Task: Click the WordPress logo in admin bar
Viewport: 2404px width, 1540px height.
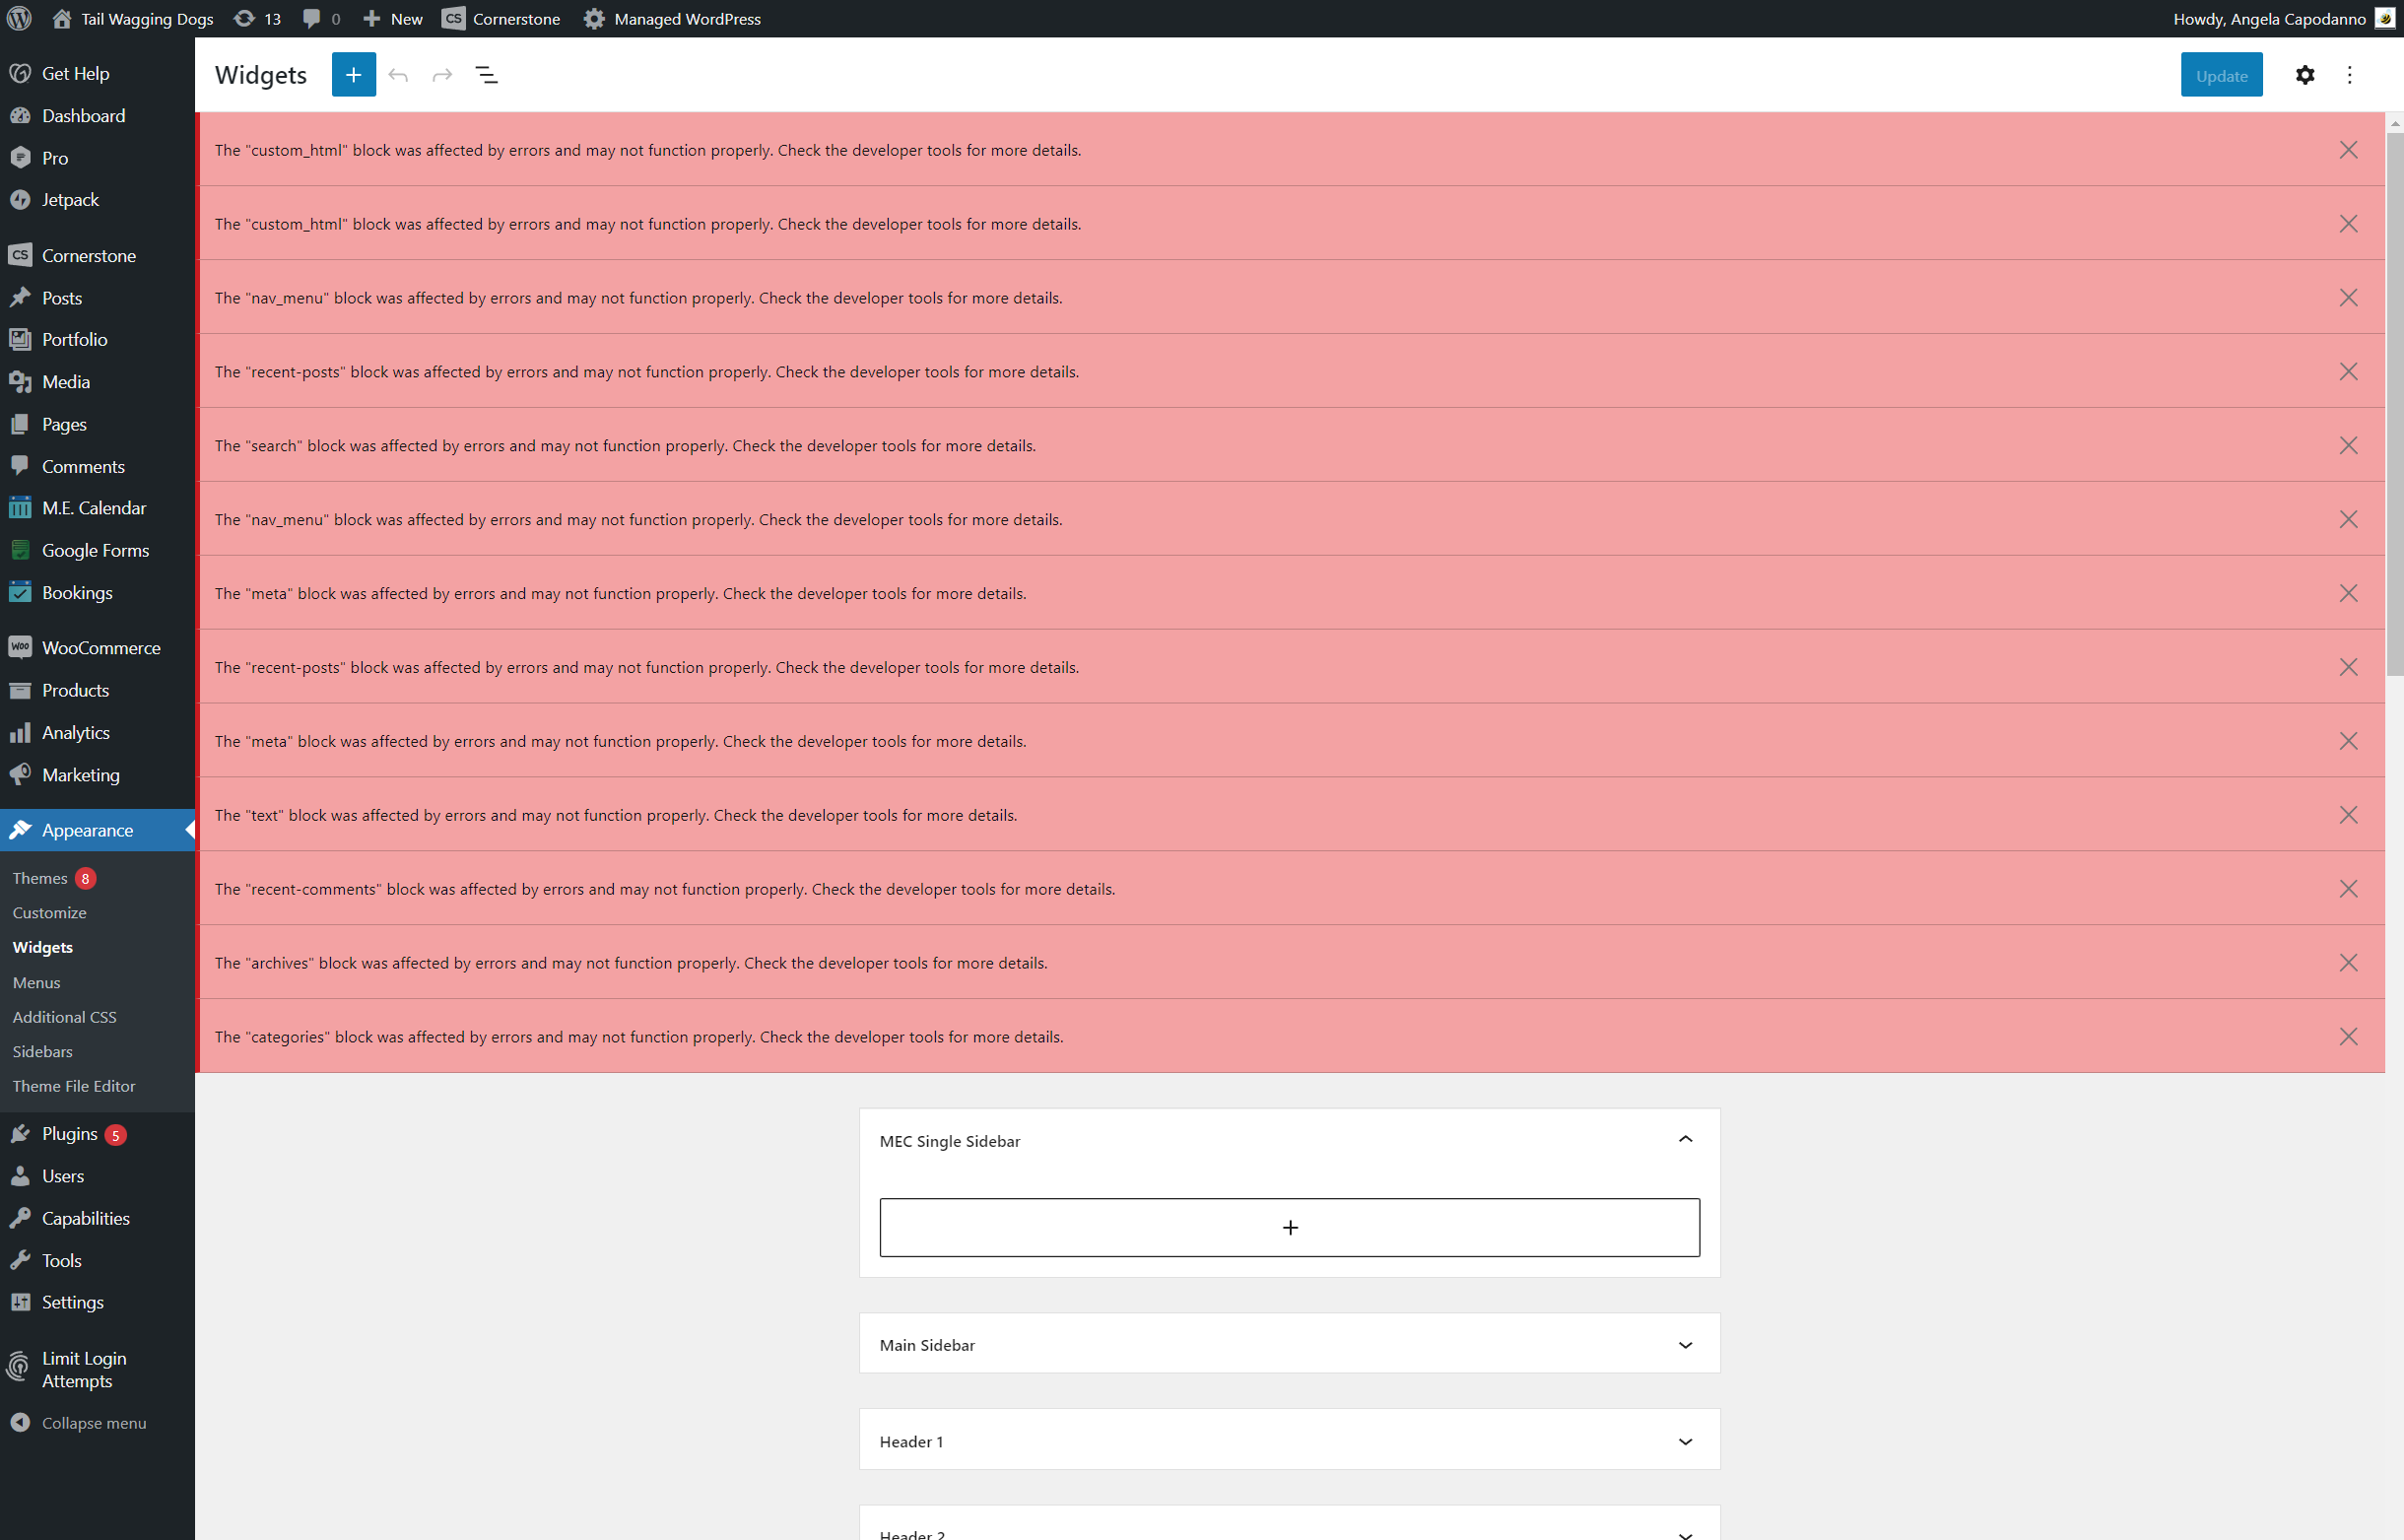Action: 19,18
